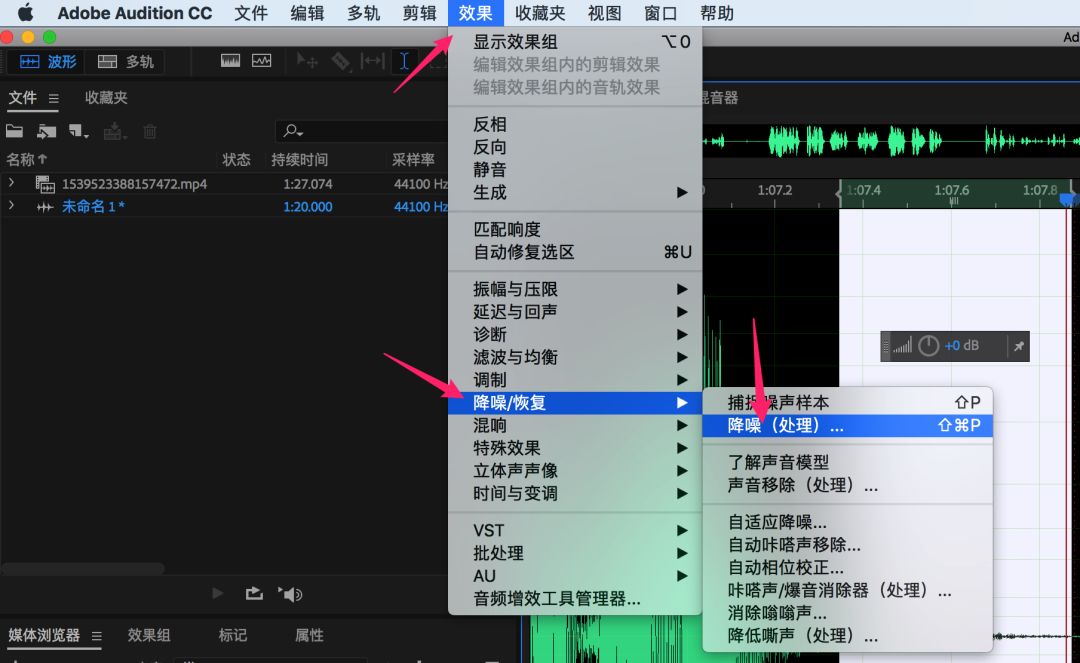Screen dimensions: 1080x663
Task: Switch to the 波形 (Waveform) view icon
Action: click(x=29, y=60)
